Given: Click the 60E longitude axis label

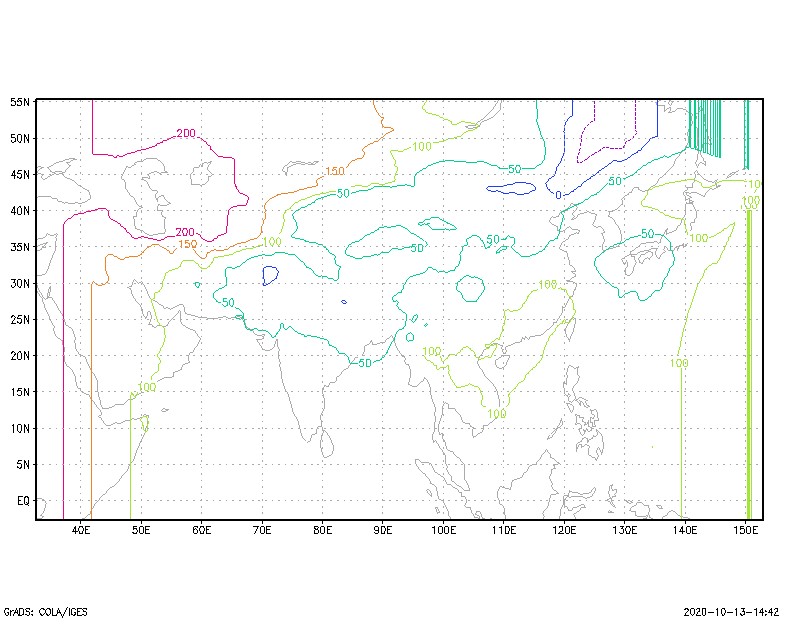Looking at the screenshot, I should (202, 530).
